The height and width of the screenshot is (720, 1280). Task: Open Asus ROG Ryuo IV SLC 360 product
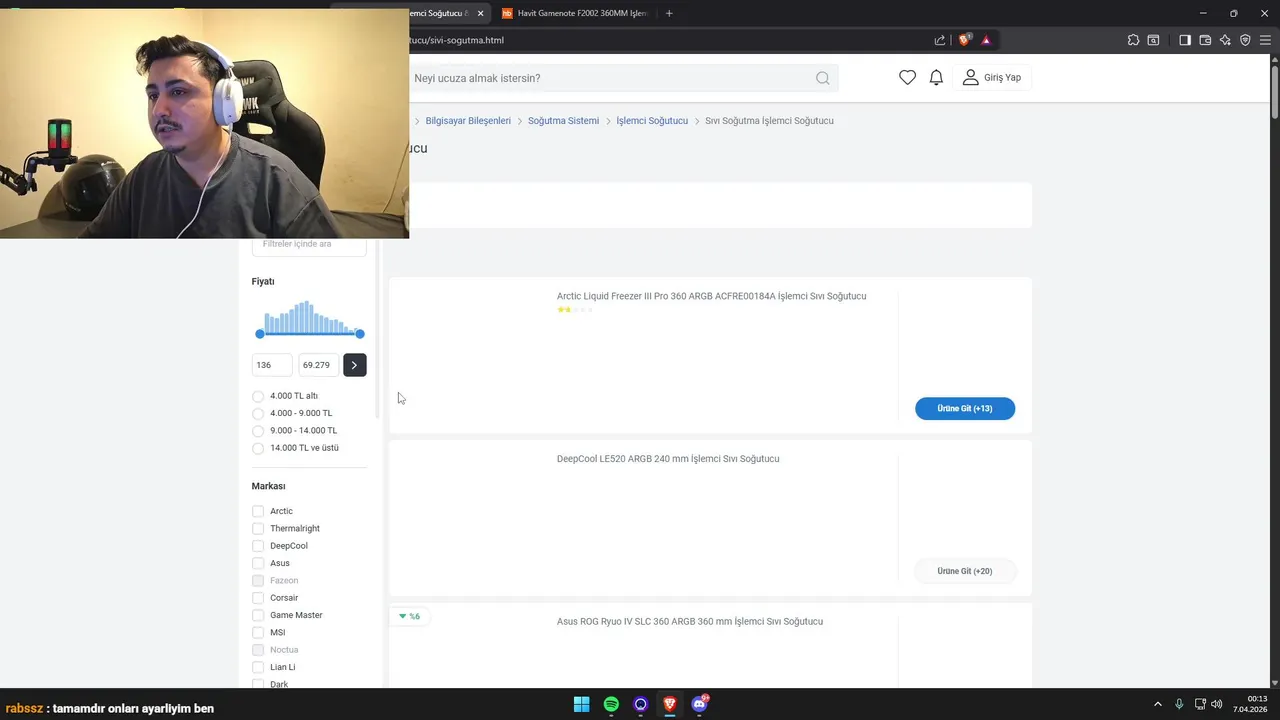[690, 622]
